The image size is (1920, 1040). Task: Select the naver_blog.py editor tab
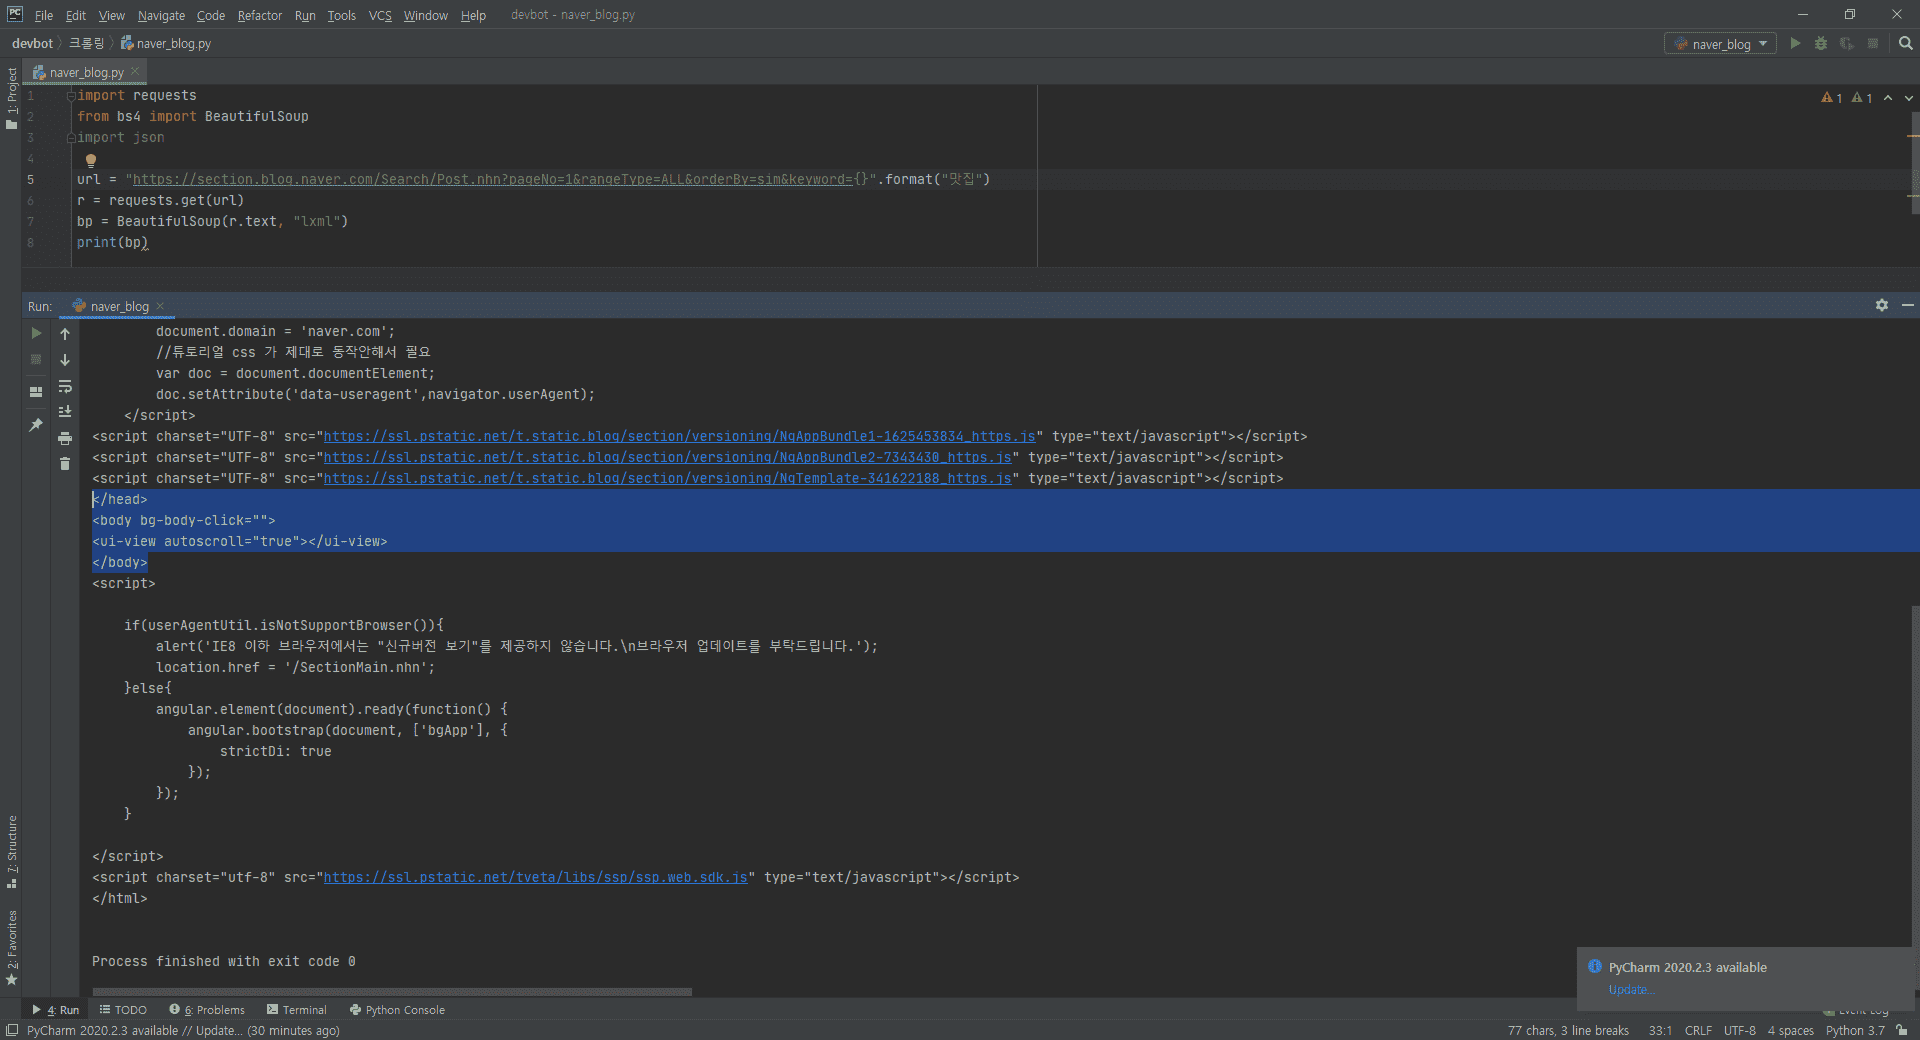point(86,72)
